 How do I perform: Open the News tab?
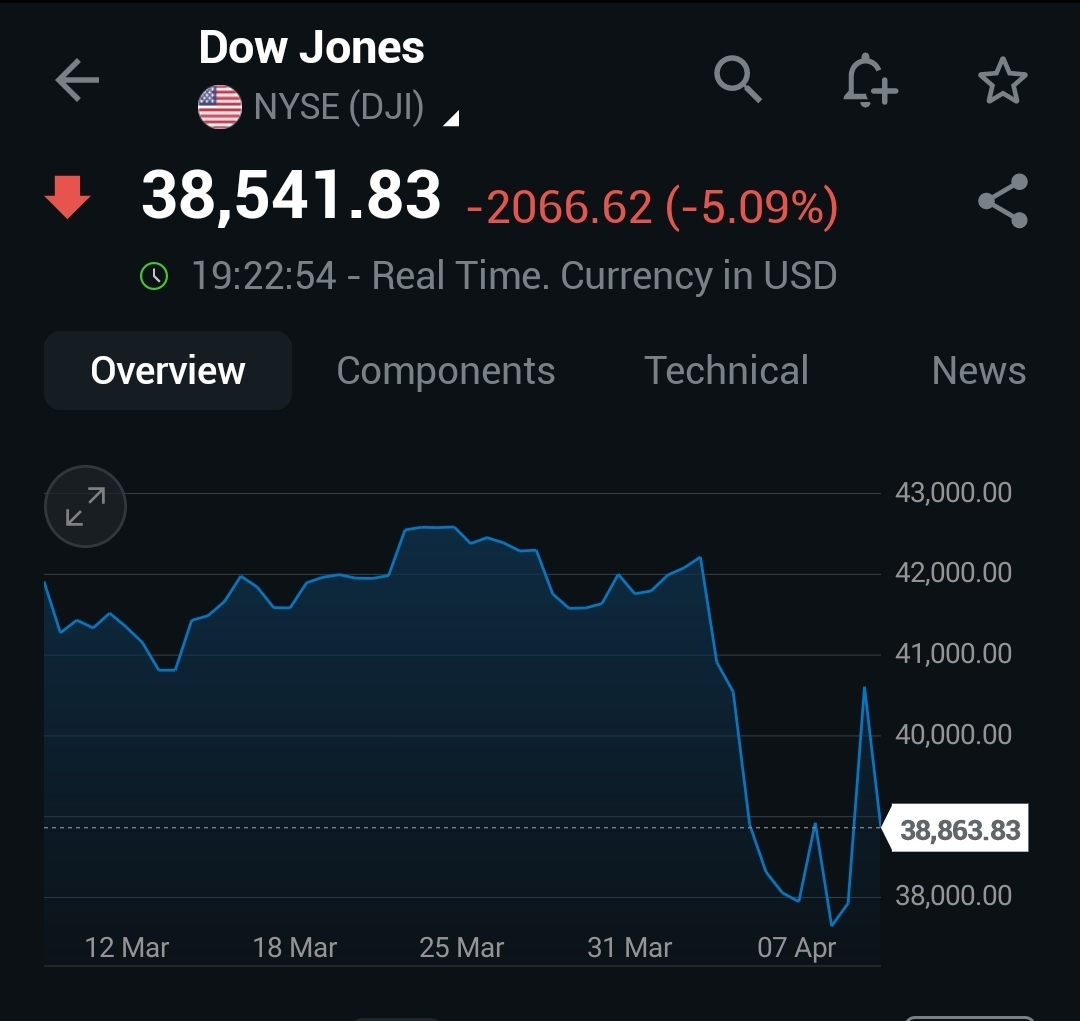(x=978, y=371)
